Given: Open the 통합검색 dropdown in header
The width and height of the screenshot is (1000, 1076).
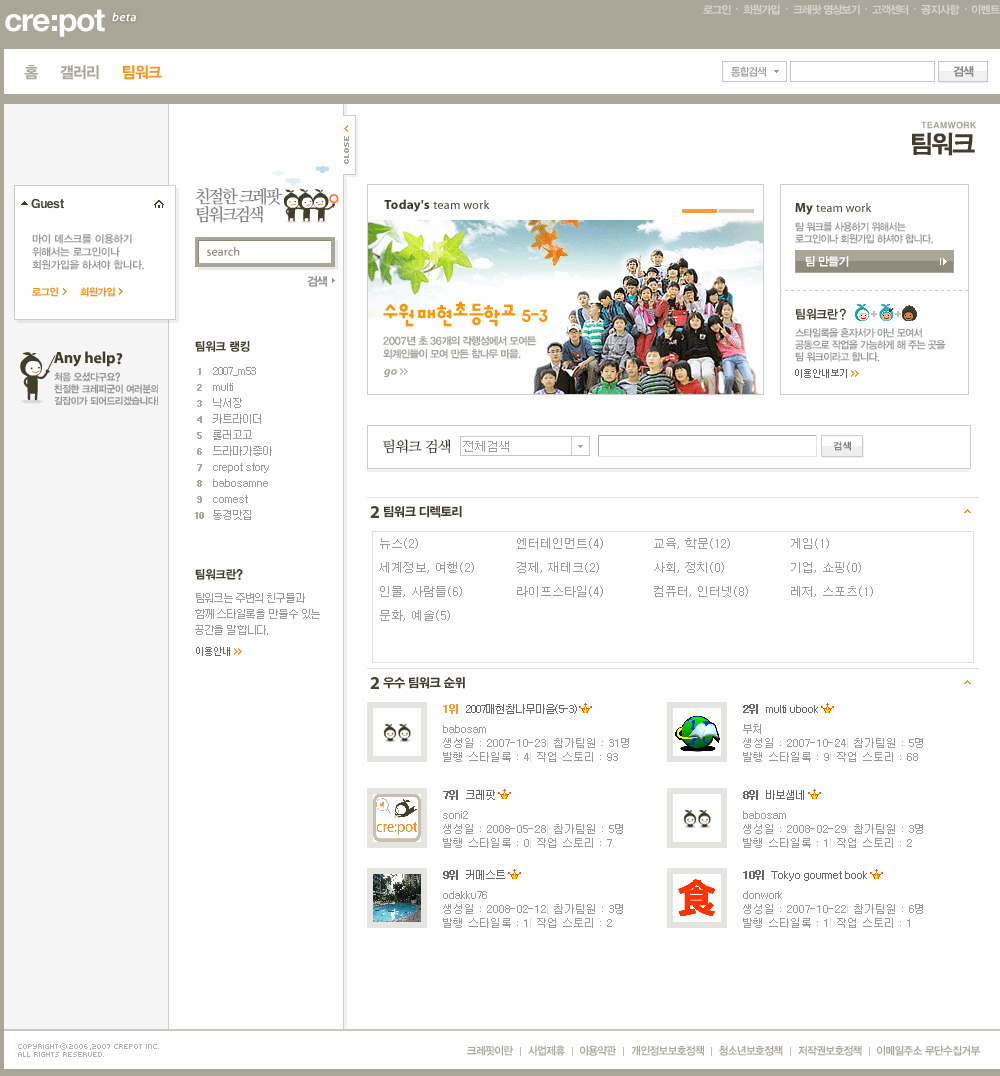Looking at the screenshot, I should (x=754, y=72).
